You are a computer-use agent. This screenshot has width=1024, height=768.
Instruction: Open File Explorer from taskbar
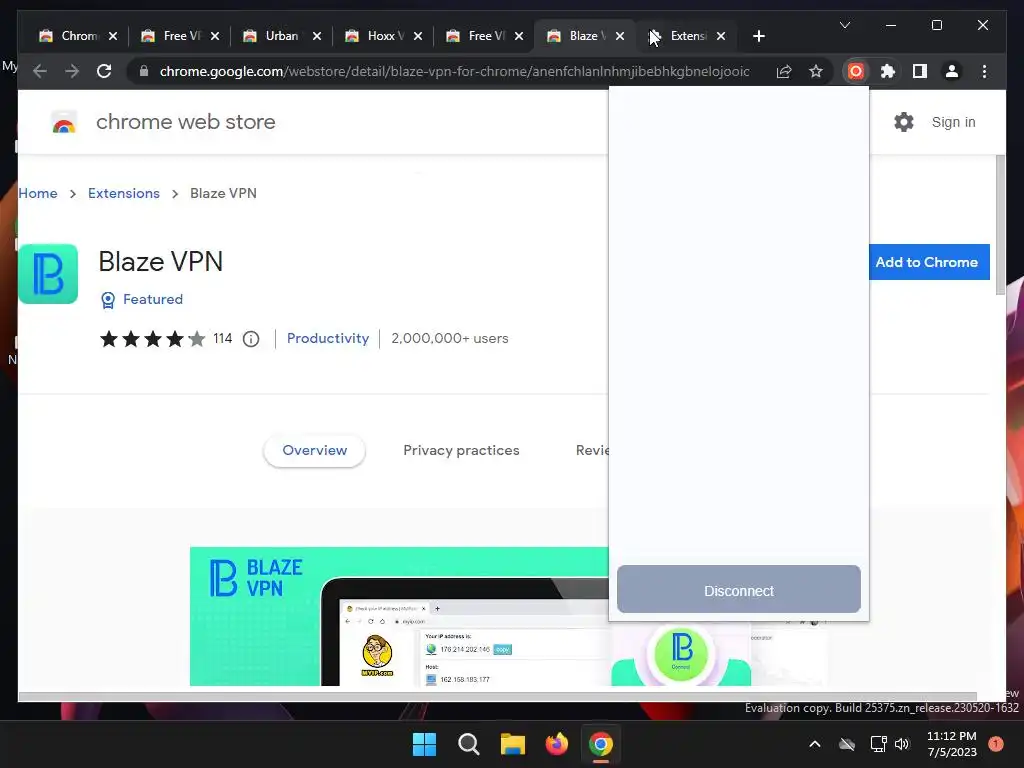(x=513, y=744)
